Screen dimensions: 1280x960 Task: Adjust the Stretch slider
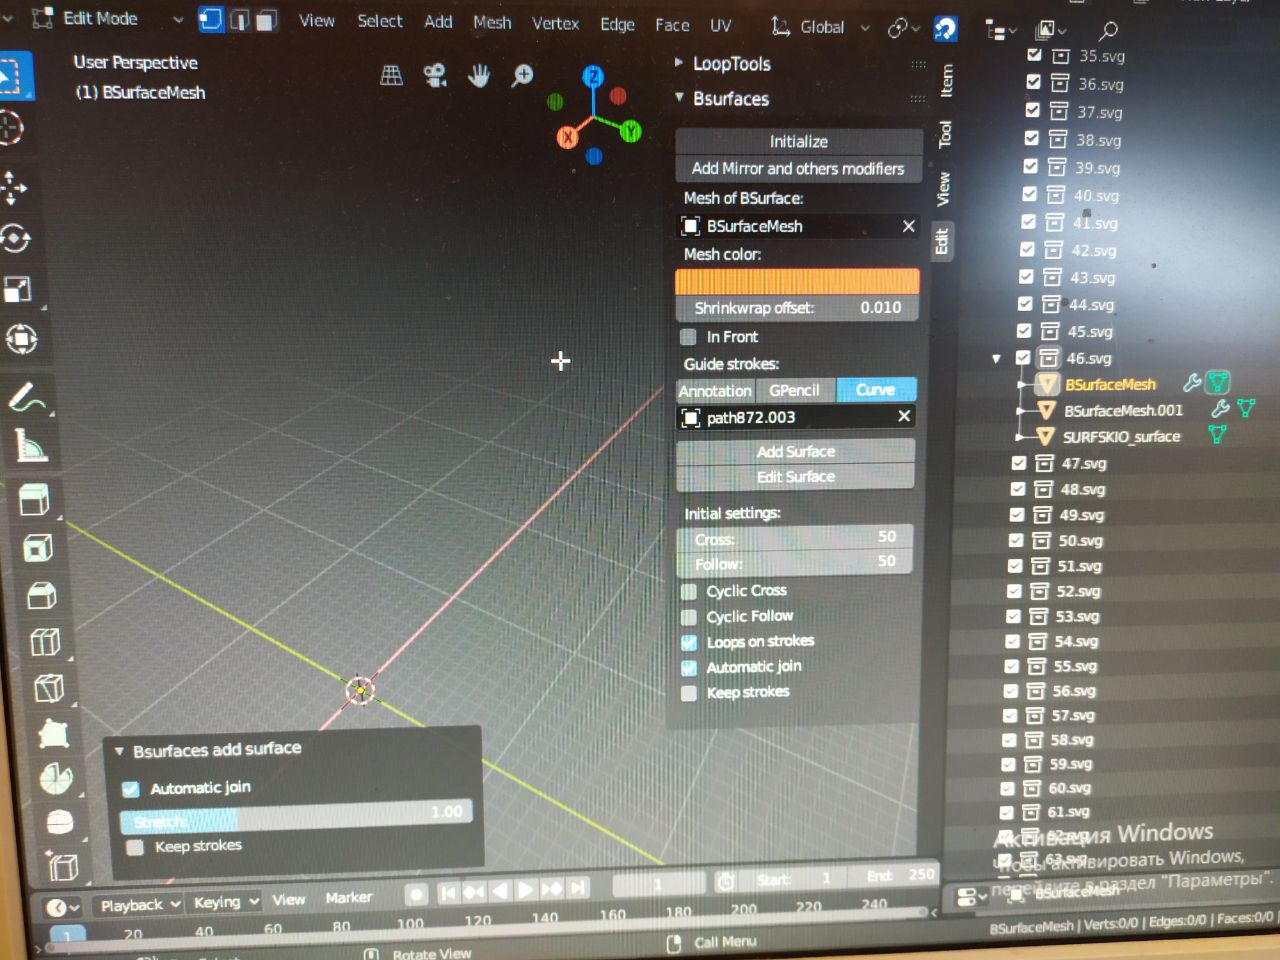(x=296, y=816)
